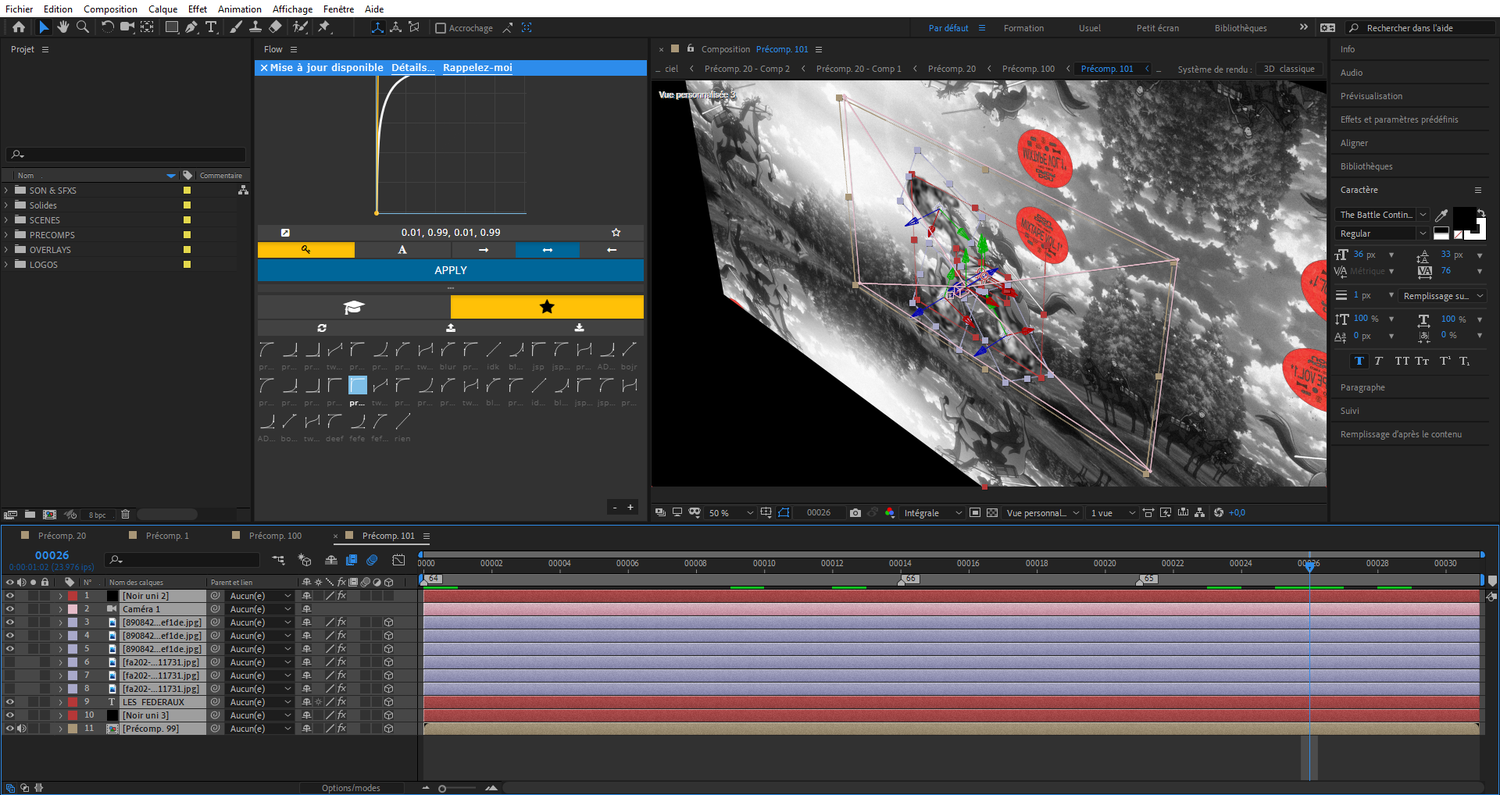
Task: Toggle visibility of LES FEDERAUX layer
Action: pyautogui.click(x=10, y=702)
